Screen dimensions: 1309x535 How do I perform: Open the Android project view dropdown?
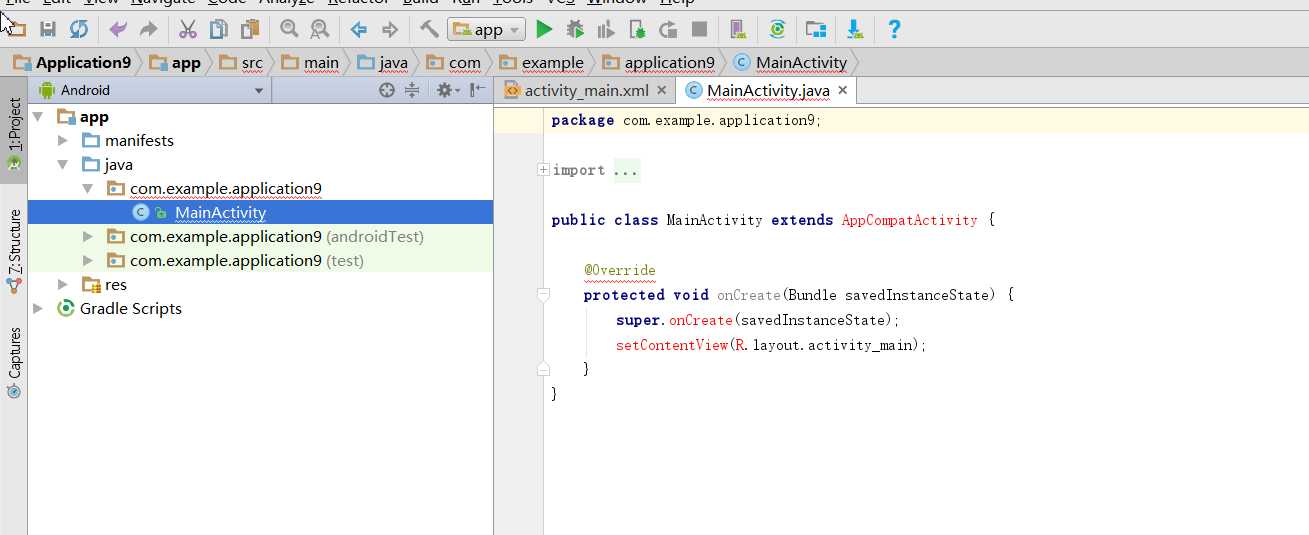[x=150, y=90]
